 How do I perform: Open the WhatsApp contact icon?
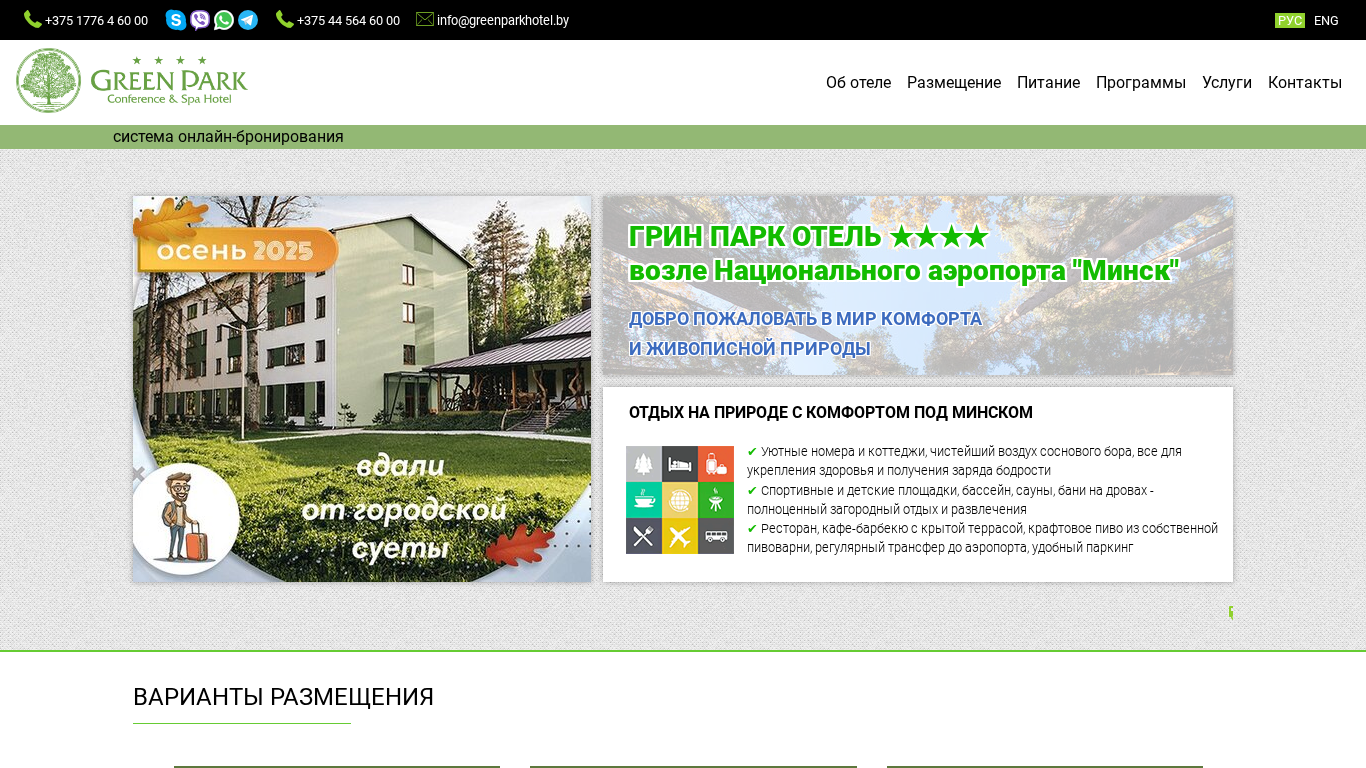224,20
